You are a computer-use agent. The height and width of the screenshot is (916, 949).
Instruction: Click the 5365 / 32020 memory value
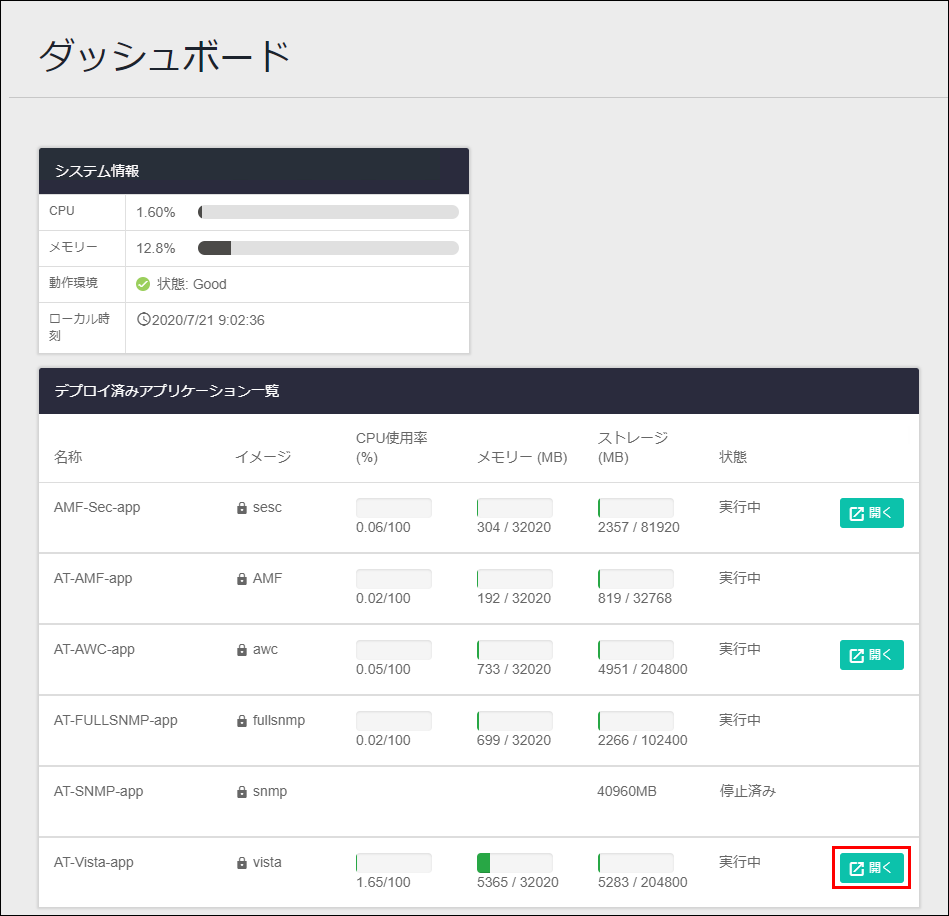tap(517, 882)
